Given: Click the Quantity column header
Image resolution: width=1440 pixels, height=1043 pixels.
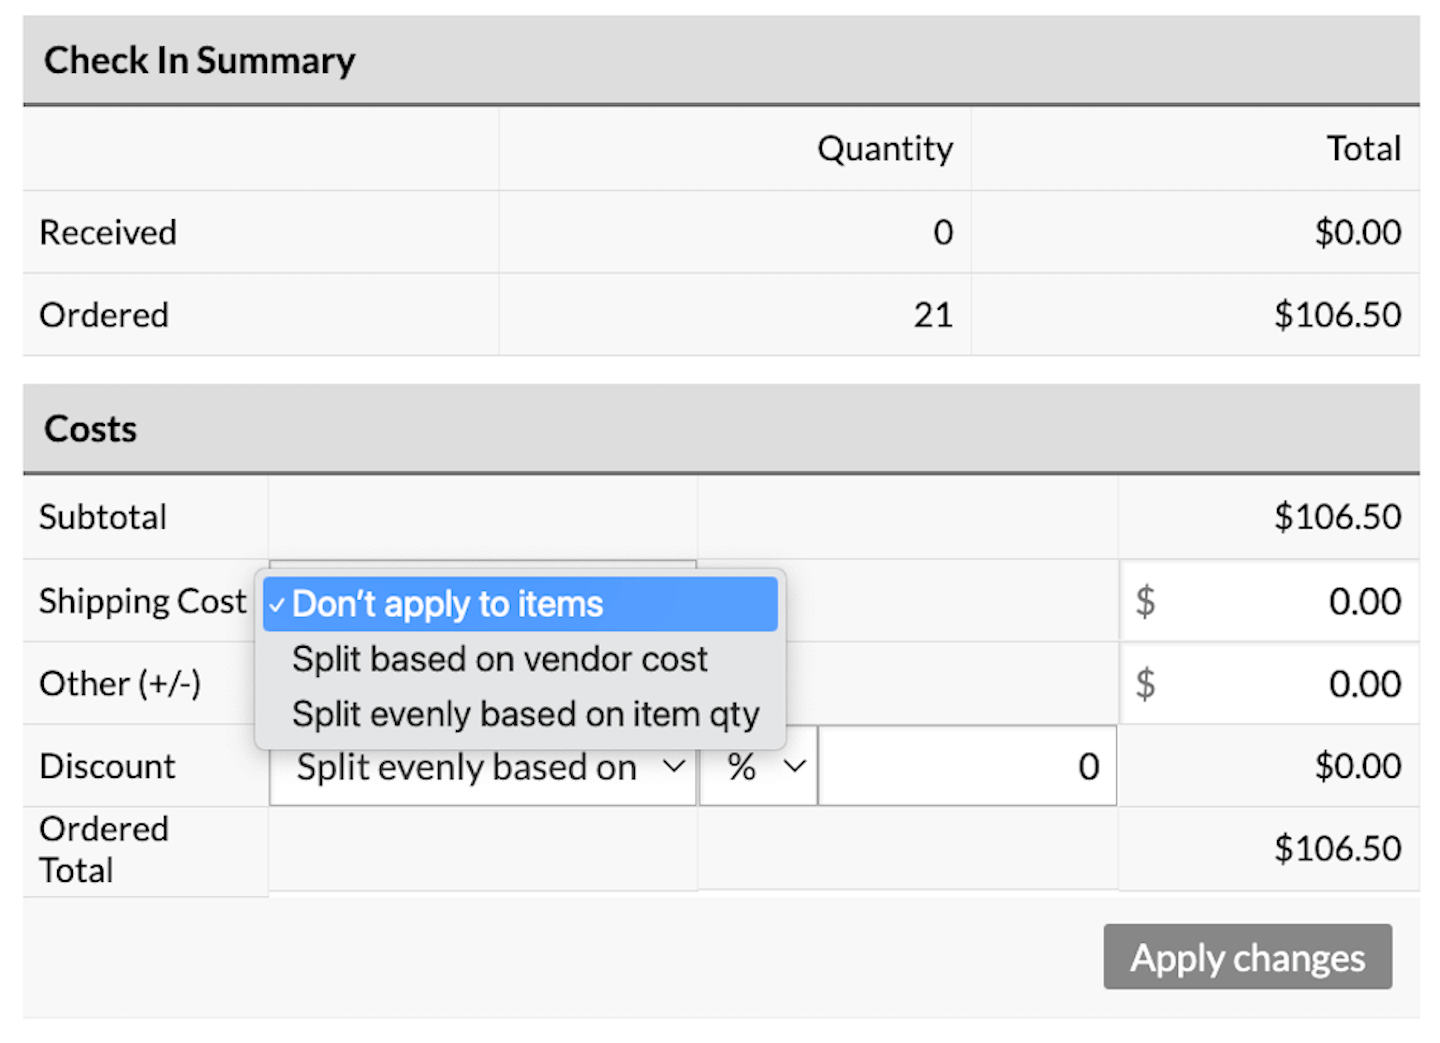Looking at the screenshot, I should coord(884,149).
